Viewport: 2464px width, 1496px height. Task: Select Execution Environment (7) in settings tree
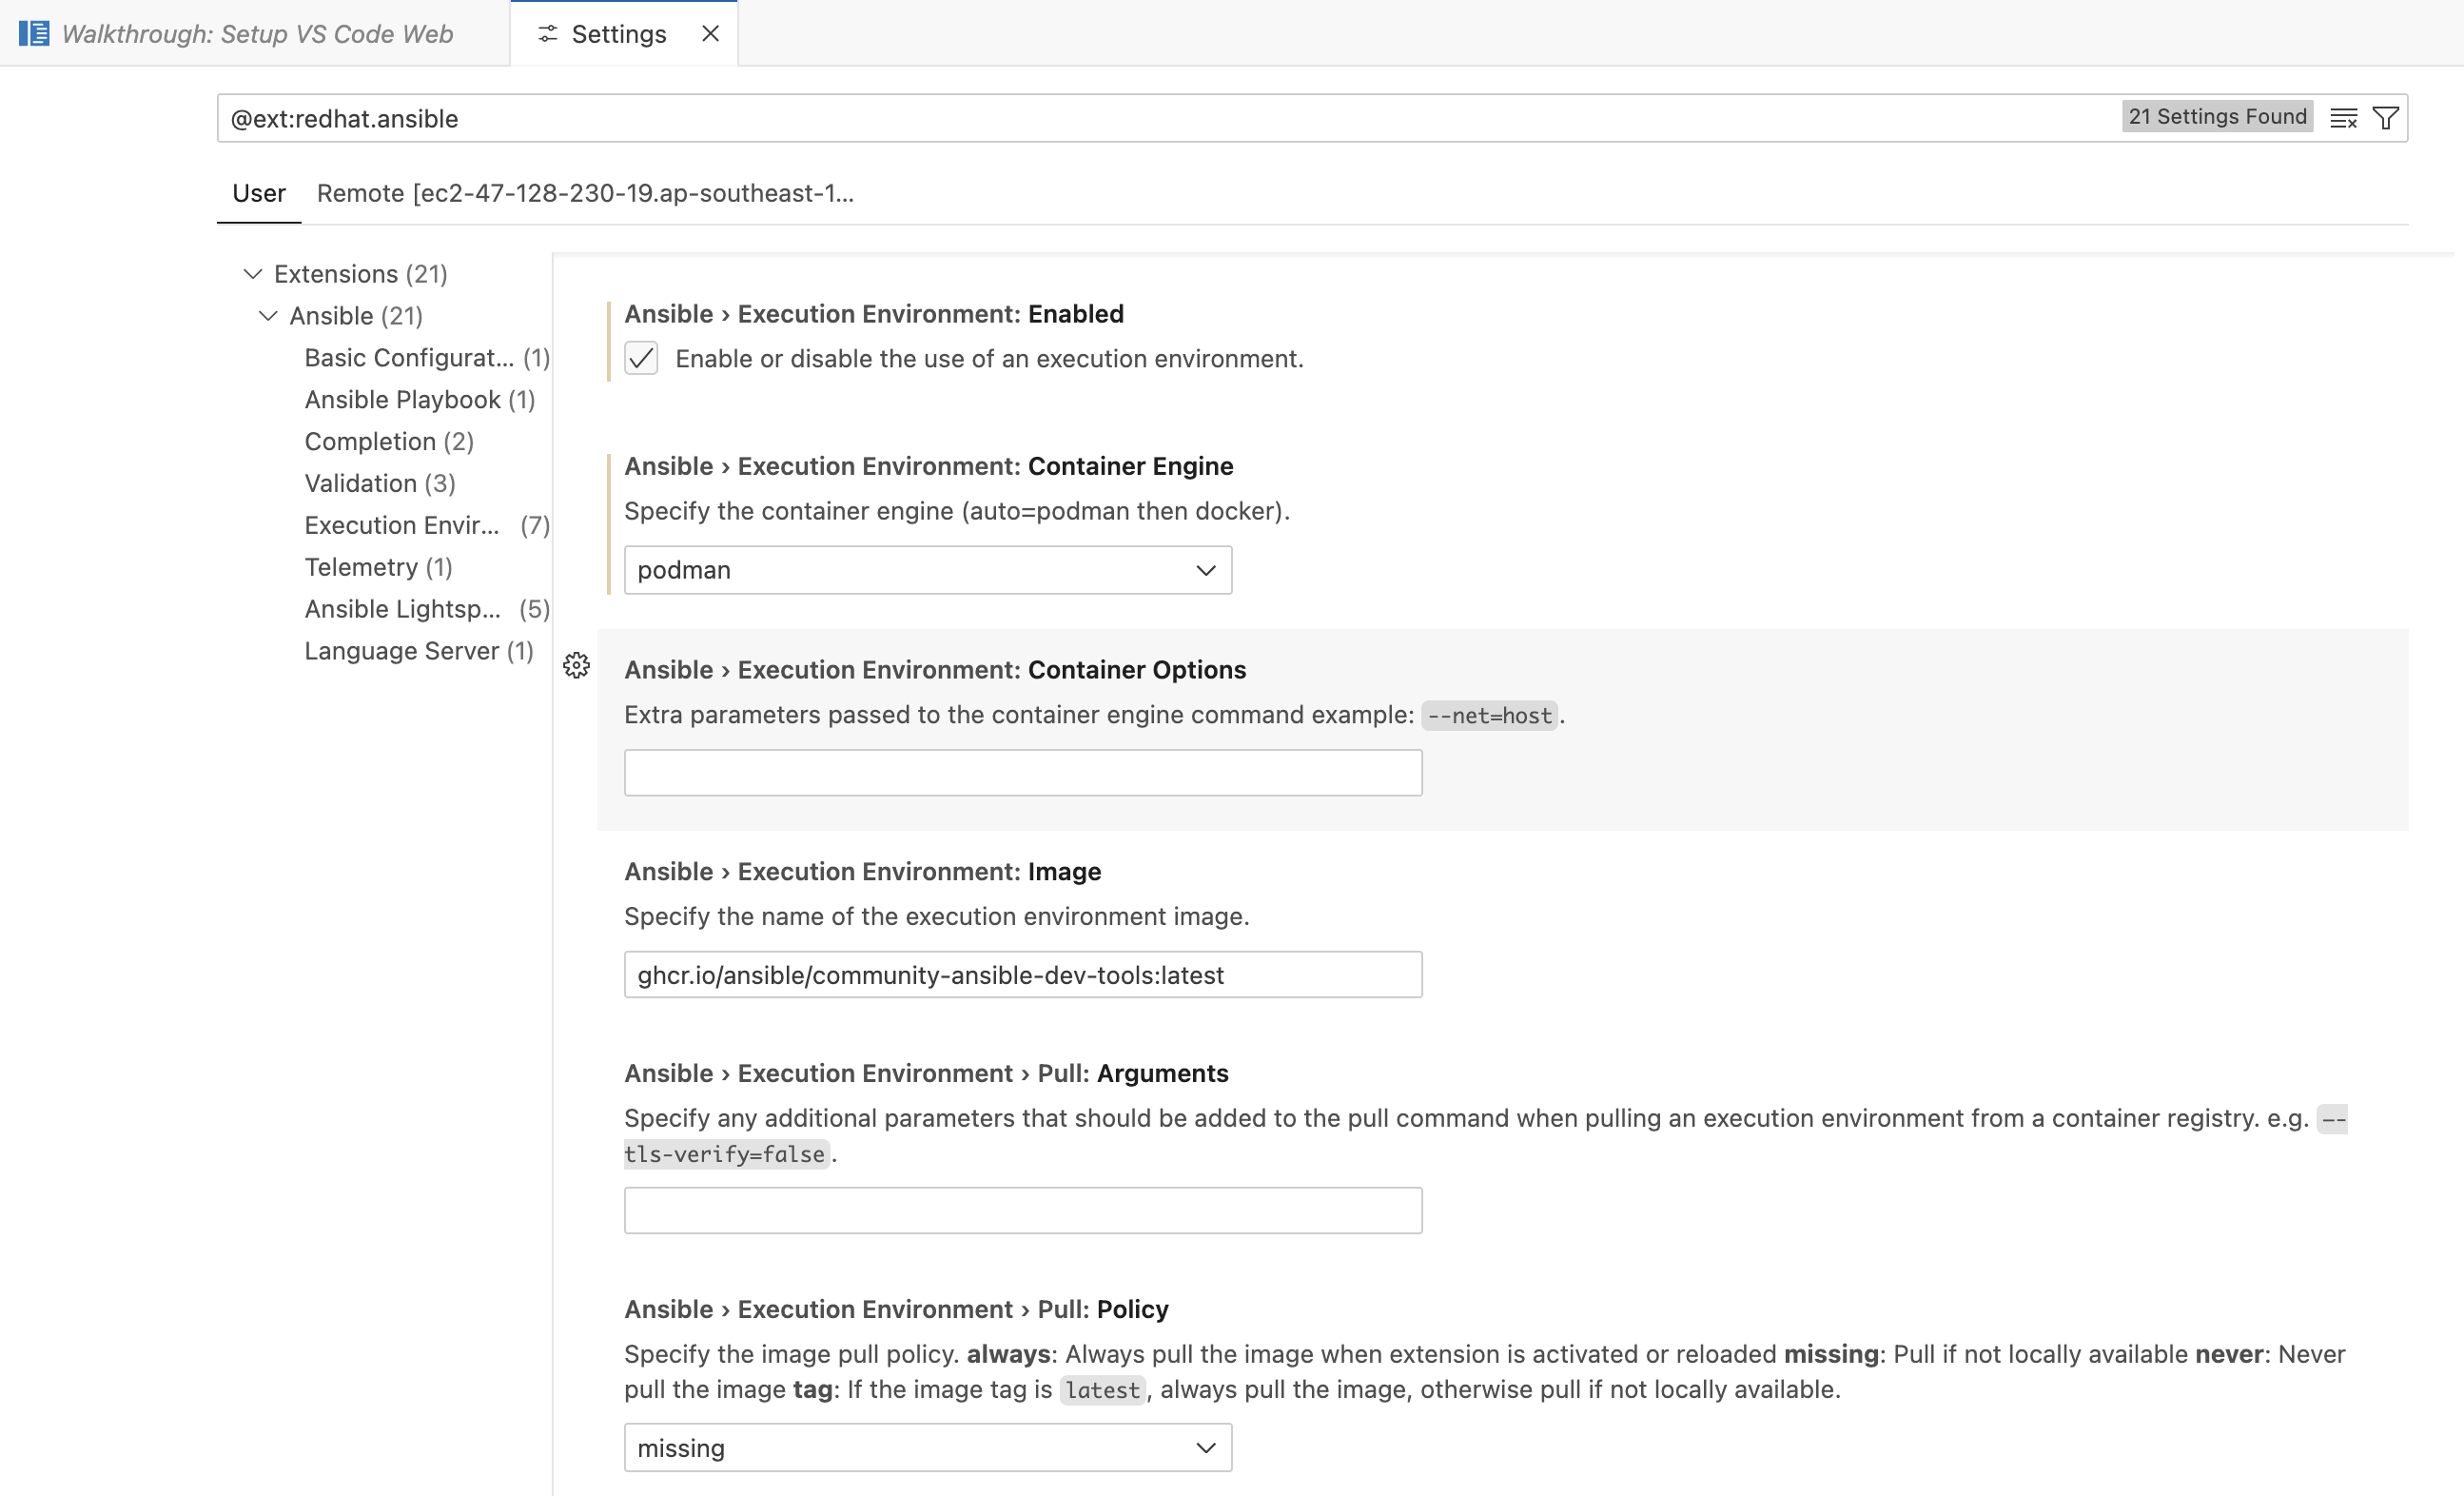coord(427,526)
